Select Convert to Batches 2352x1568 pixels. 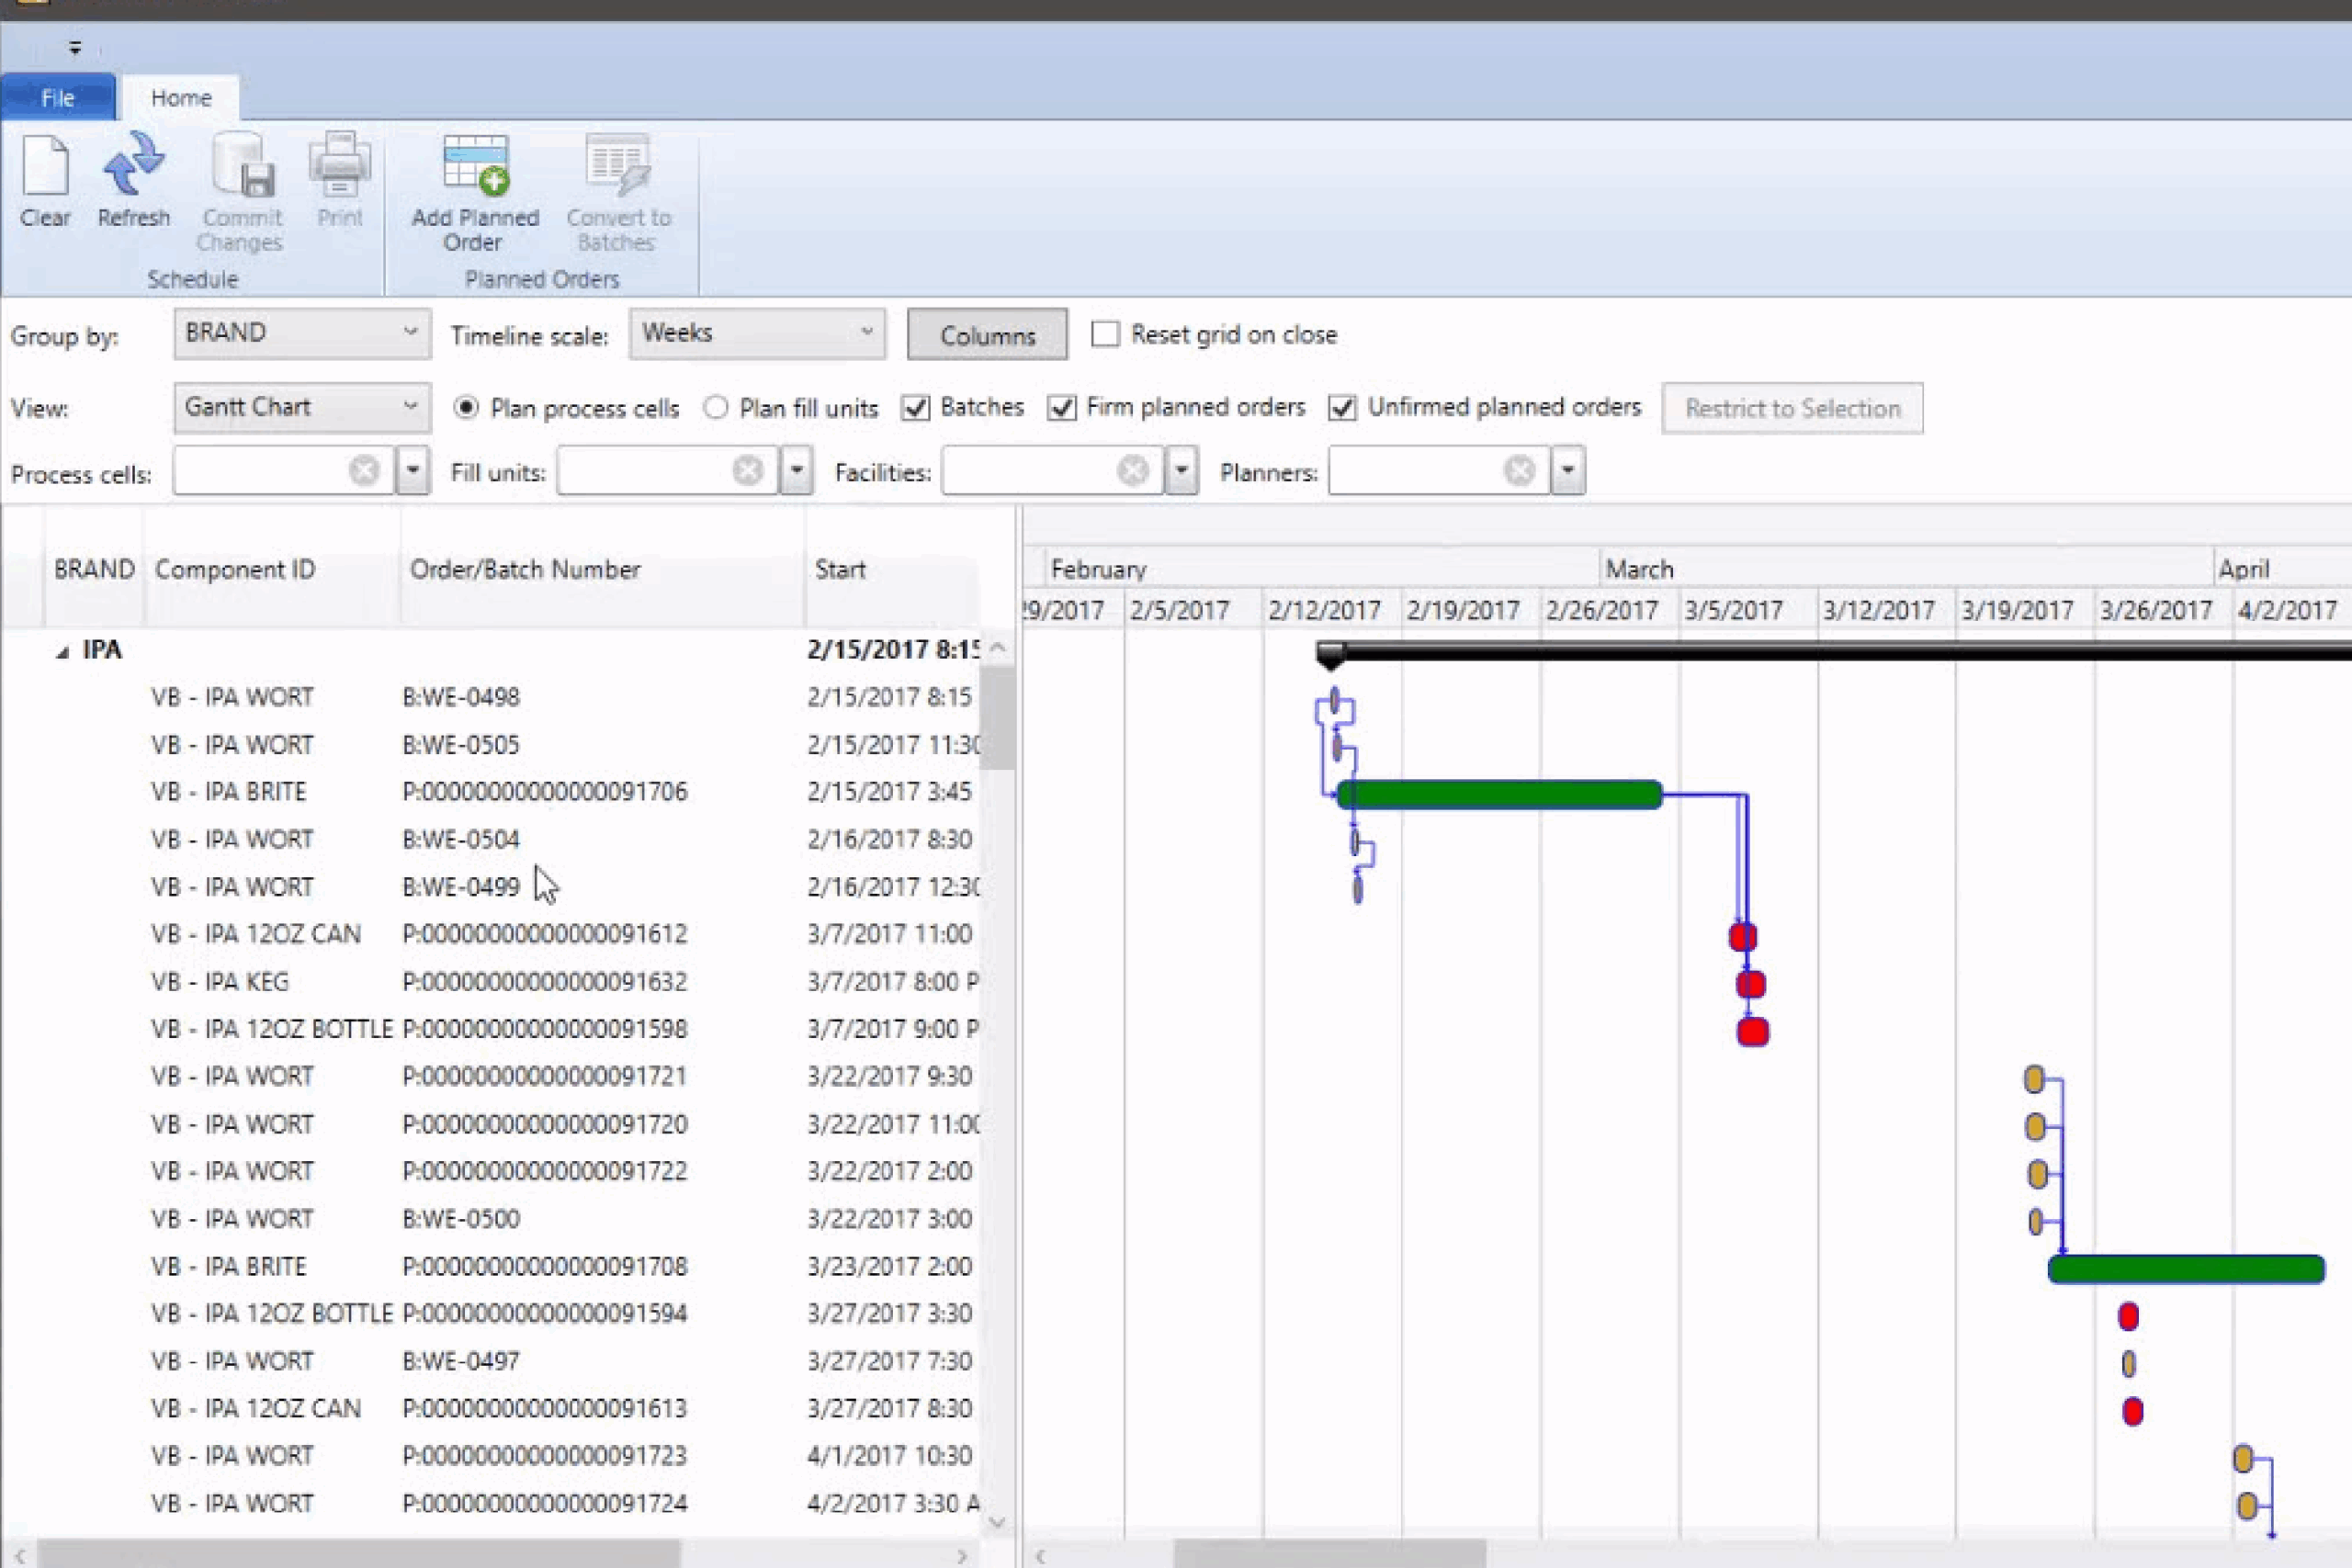pyautogui.click(x=616, y=190)
